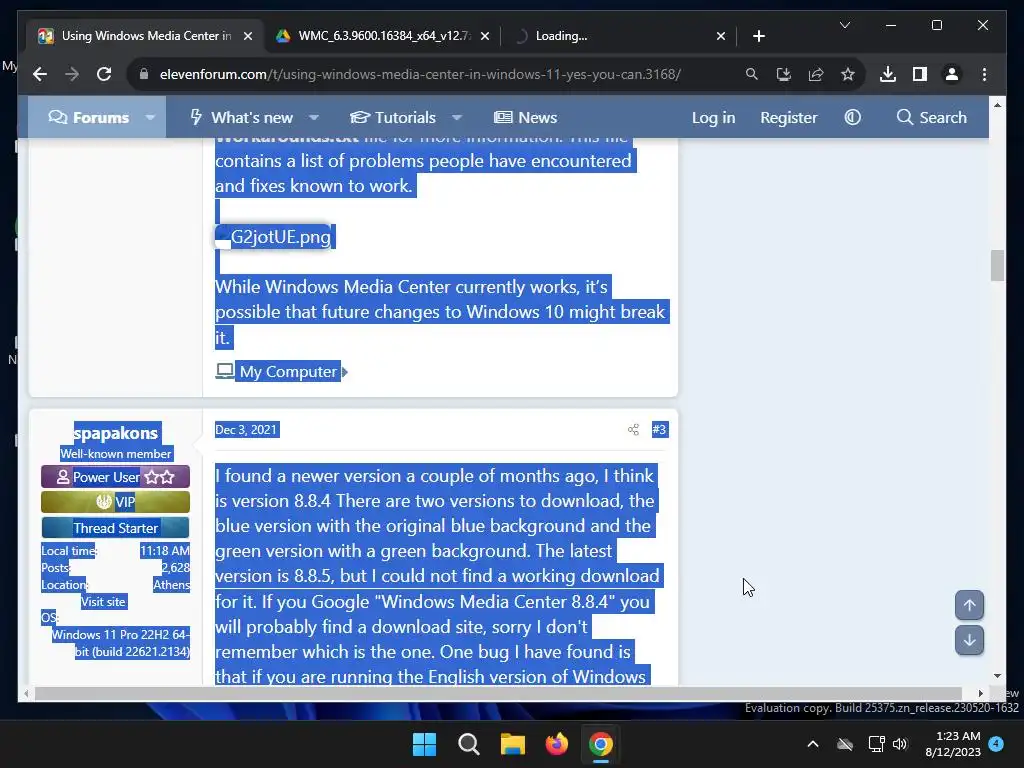Open the zoom magnifier icon in address bar

[752, 74]
